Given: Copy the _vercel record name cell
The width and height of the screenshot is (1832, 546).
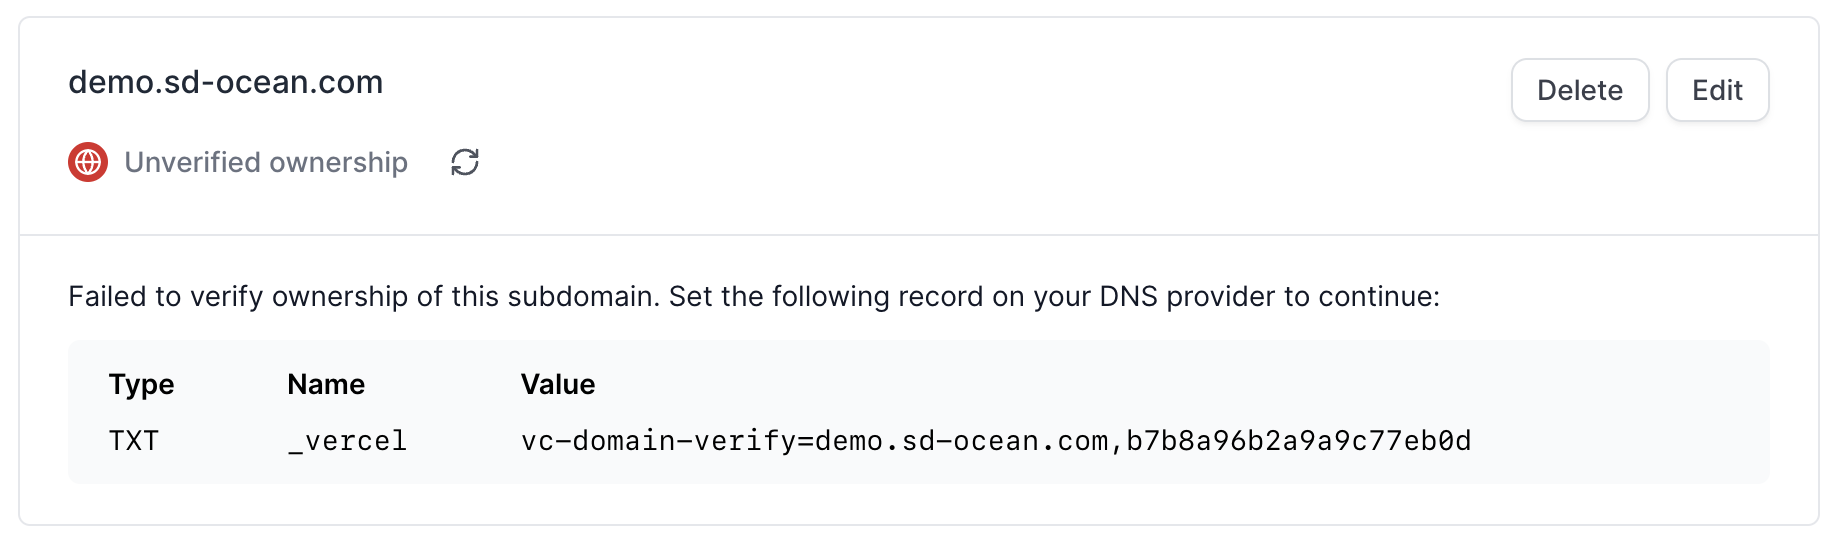Looking at the screenshot, I should (x=347, y=441).
